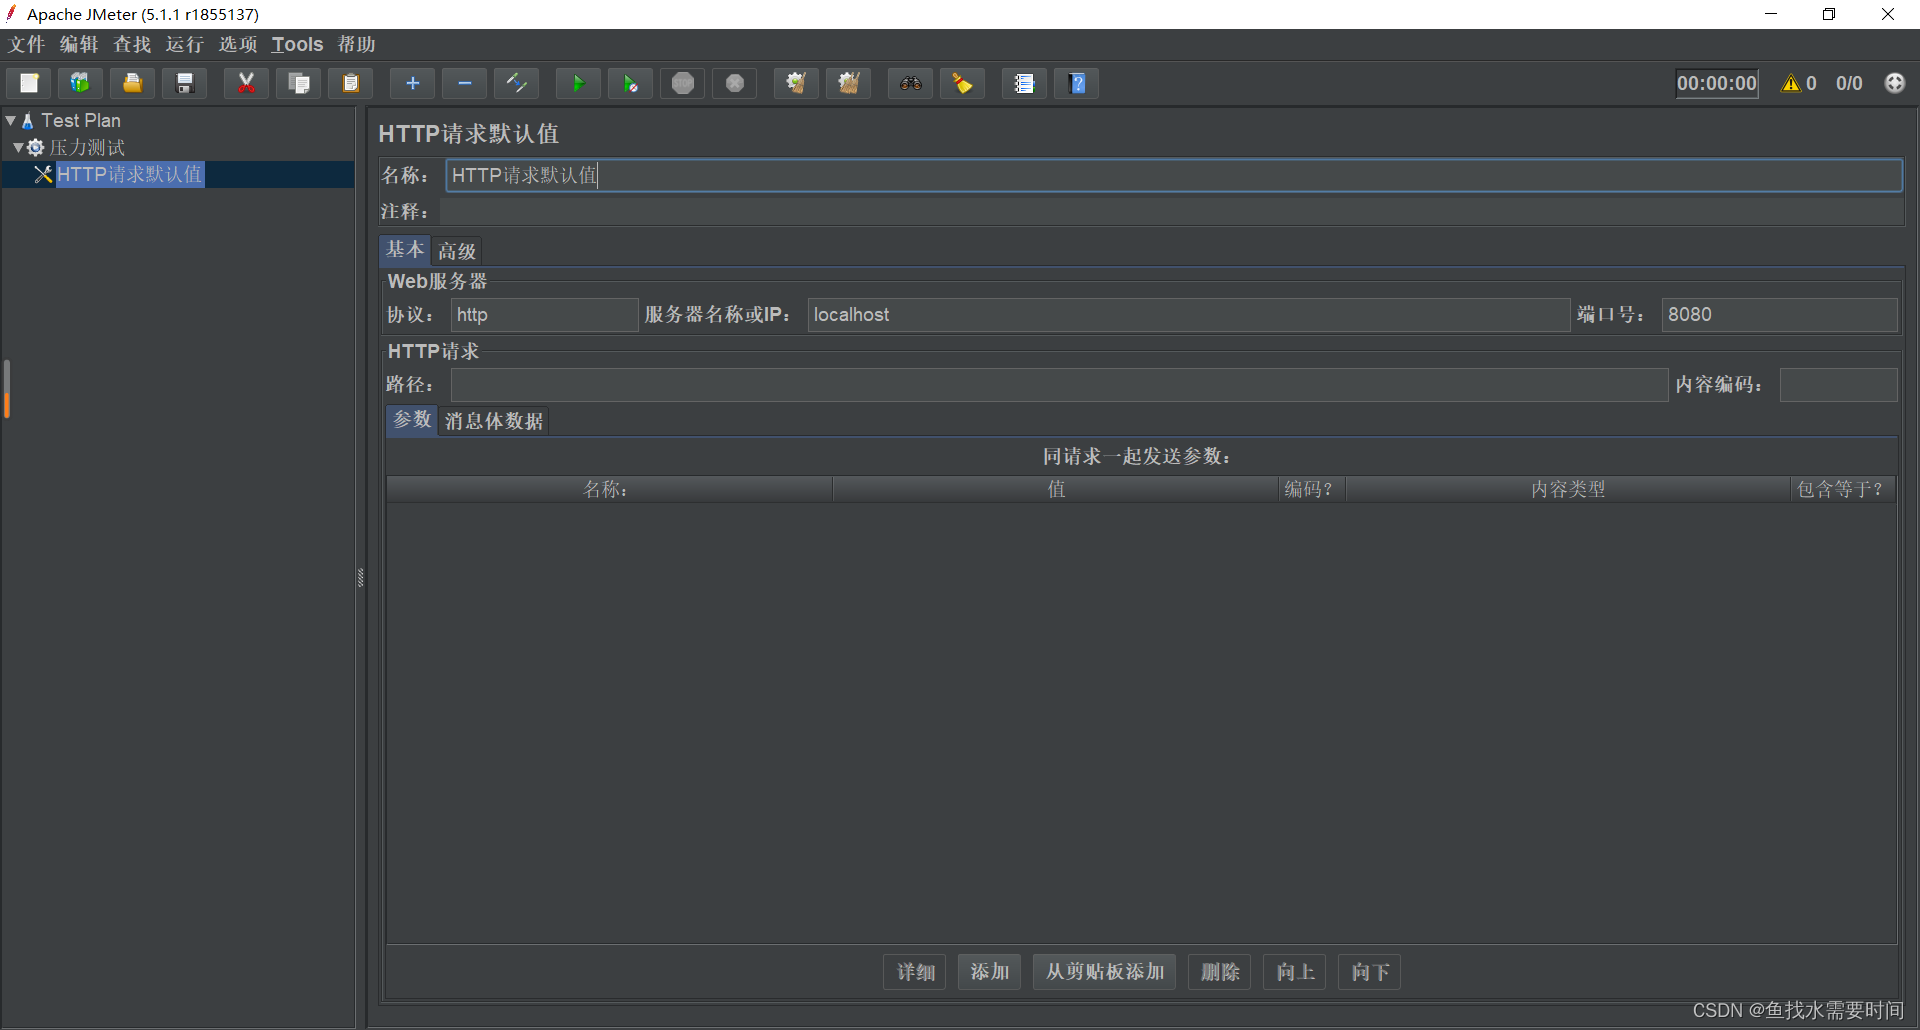This screenshot has height=1030, width=1920.
Task: Click the server name field with localhost
Action: pyautogui.click(x=1189, y=315)
